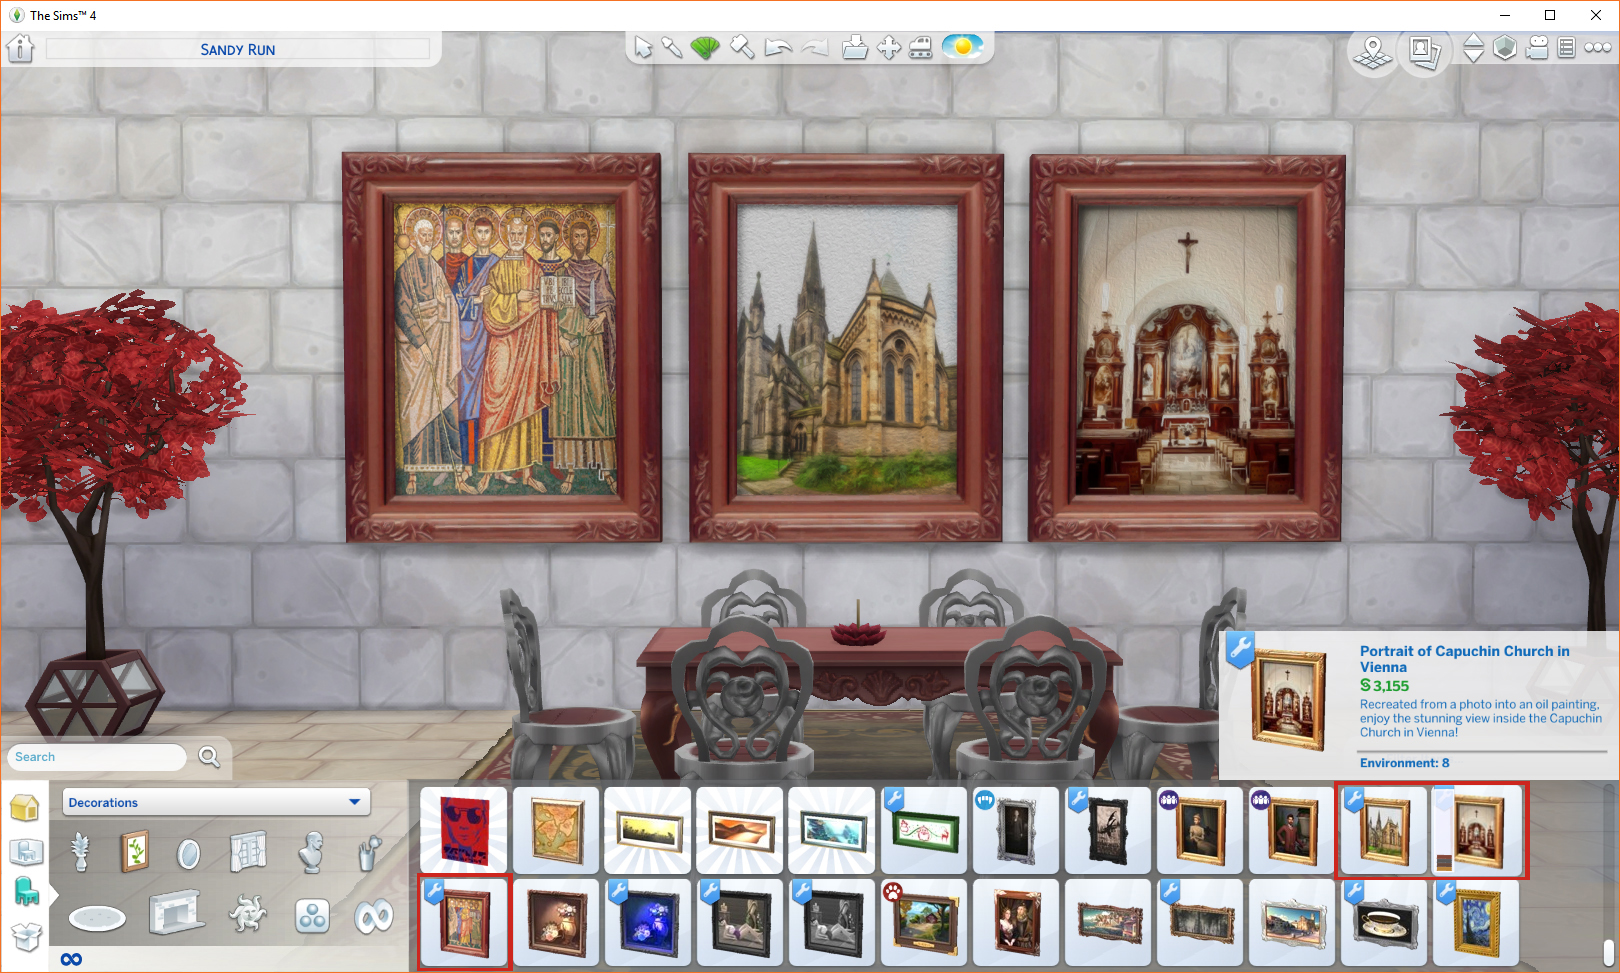Switch to objects by room tab
1620x973 pixels.
click(25, 851)
